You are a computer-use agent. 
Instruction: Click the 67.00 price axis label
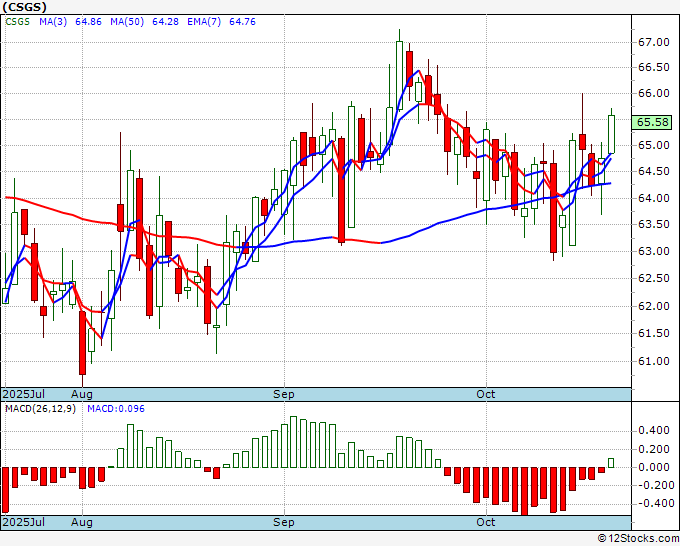click(652, 42)
